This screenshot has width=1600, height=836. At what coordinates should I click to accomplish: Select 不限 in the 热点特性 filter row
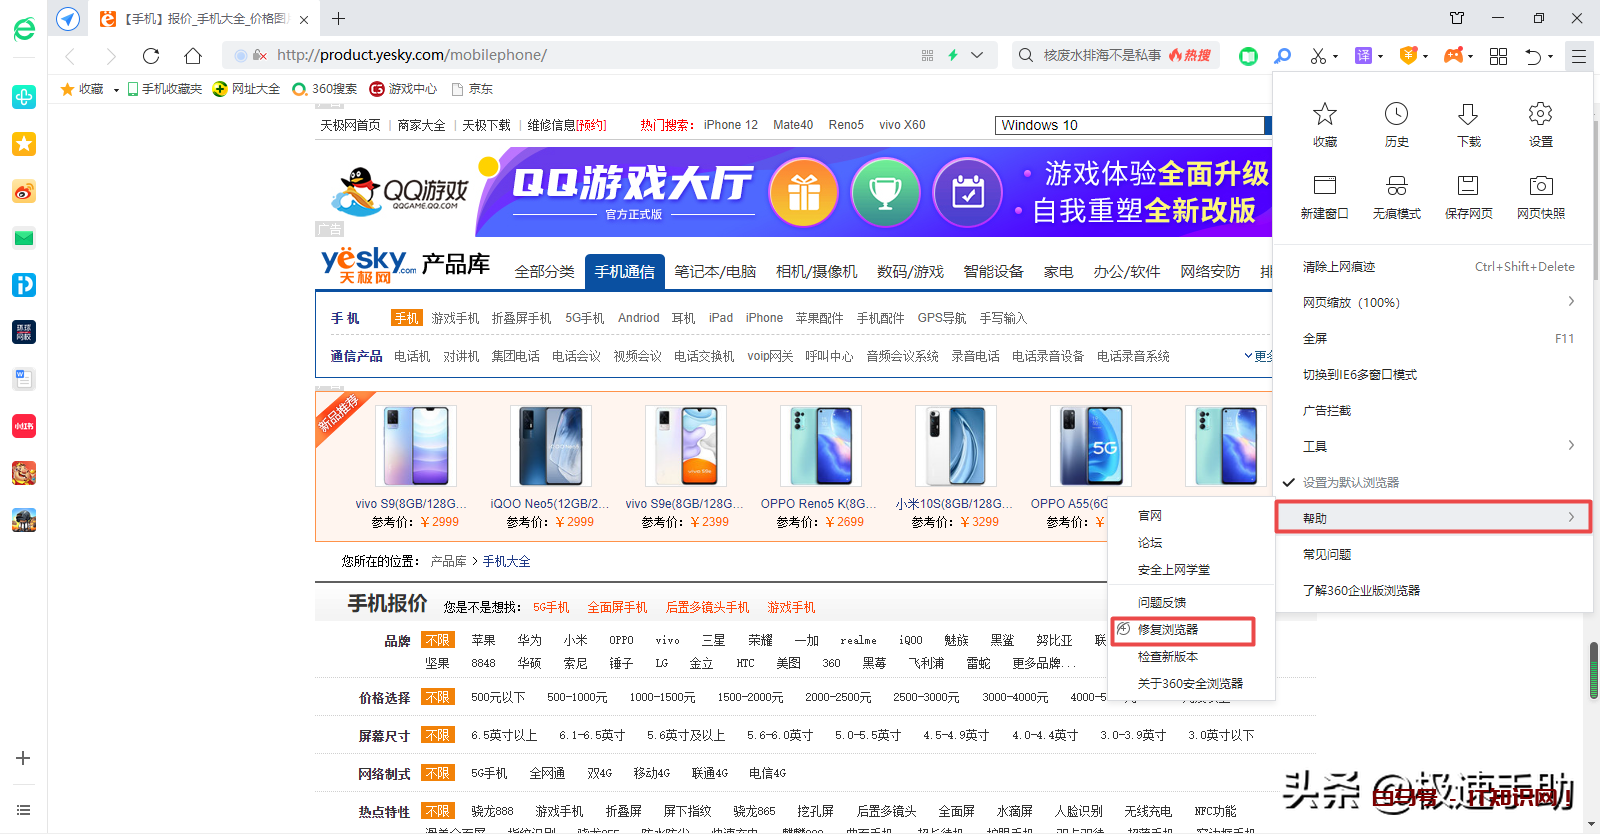[437, 811]
